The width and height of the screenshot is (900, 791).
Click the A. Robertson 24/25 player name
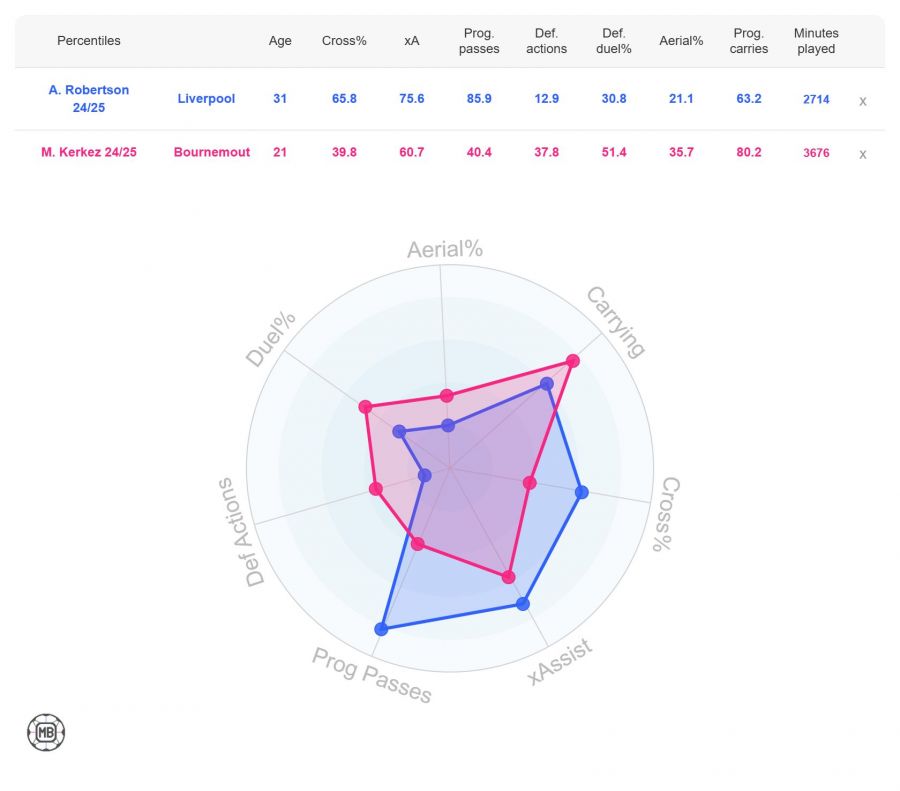point(89,99)
